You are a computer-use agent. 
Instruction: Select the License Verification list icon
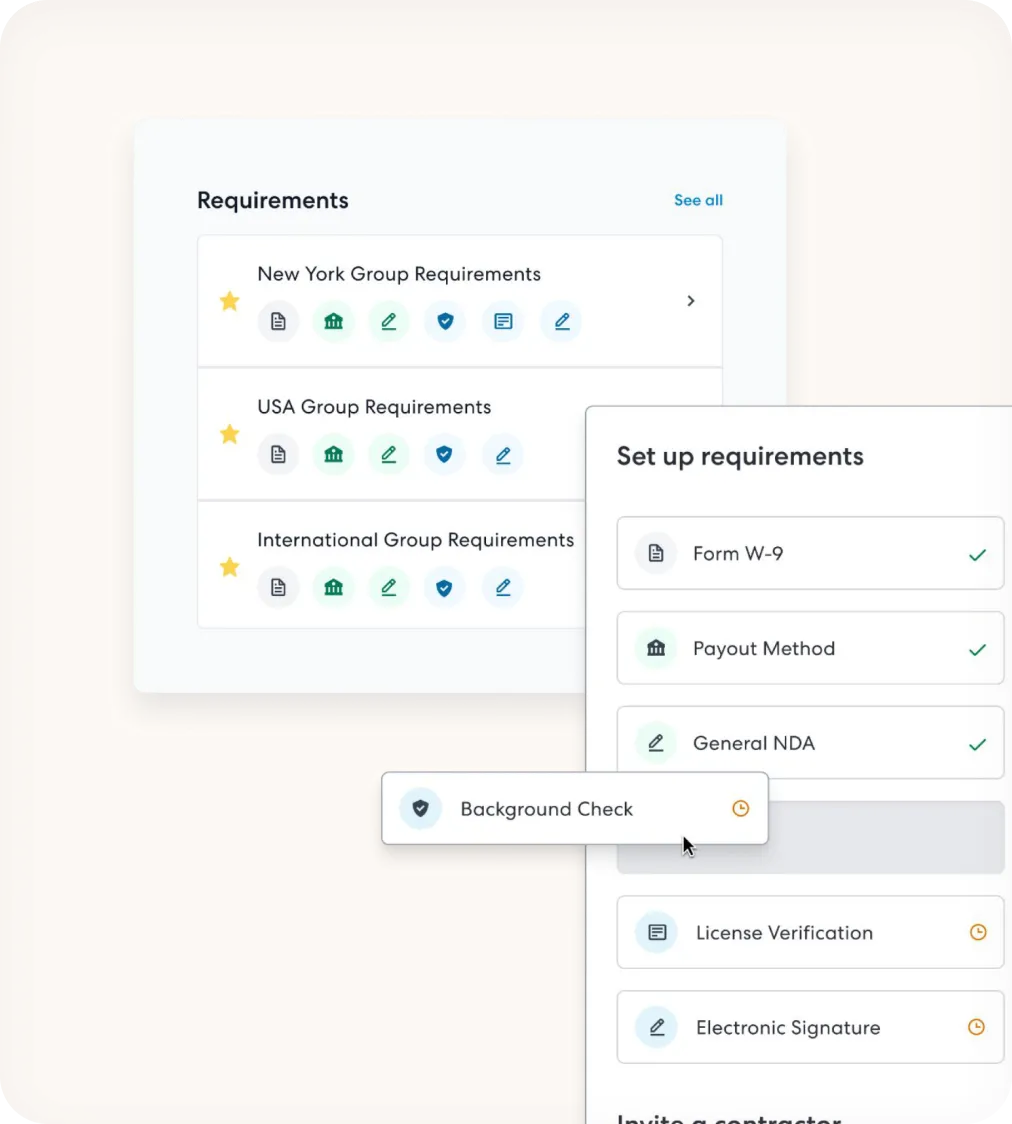click(x=656, y=932)
